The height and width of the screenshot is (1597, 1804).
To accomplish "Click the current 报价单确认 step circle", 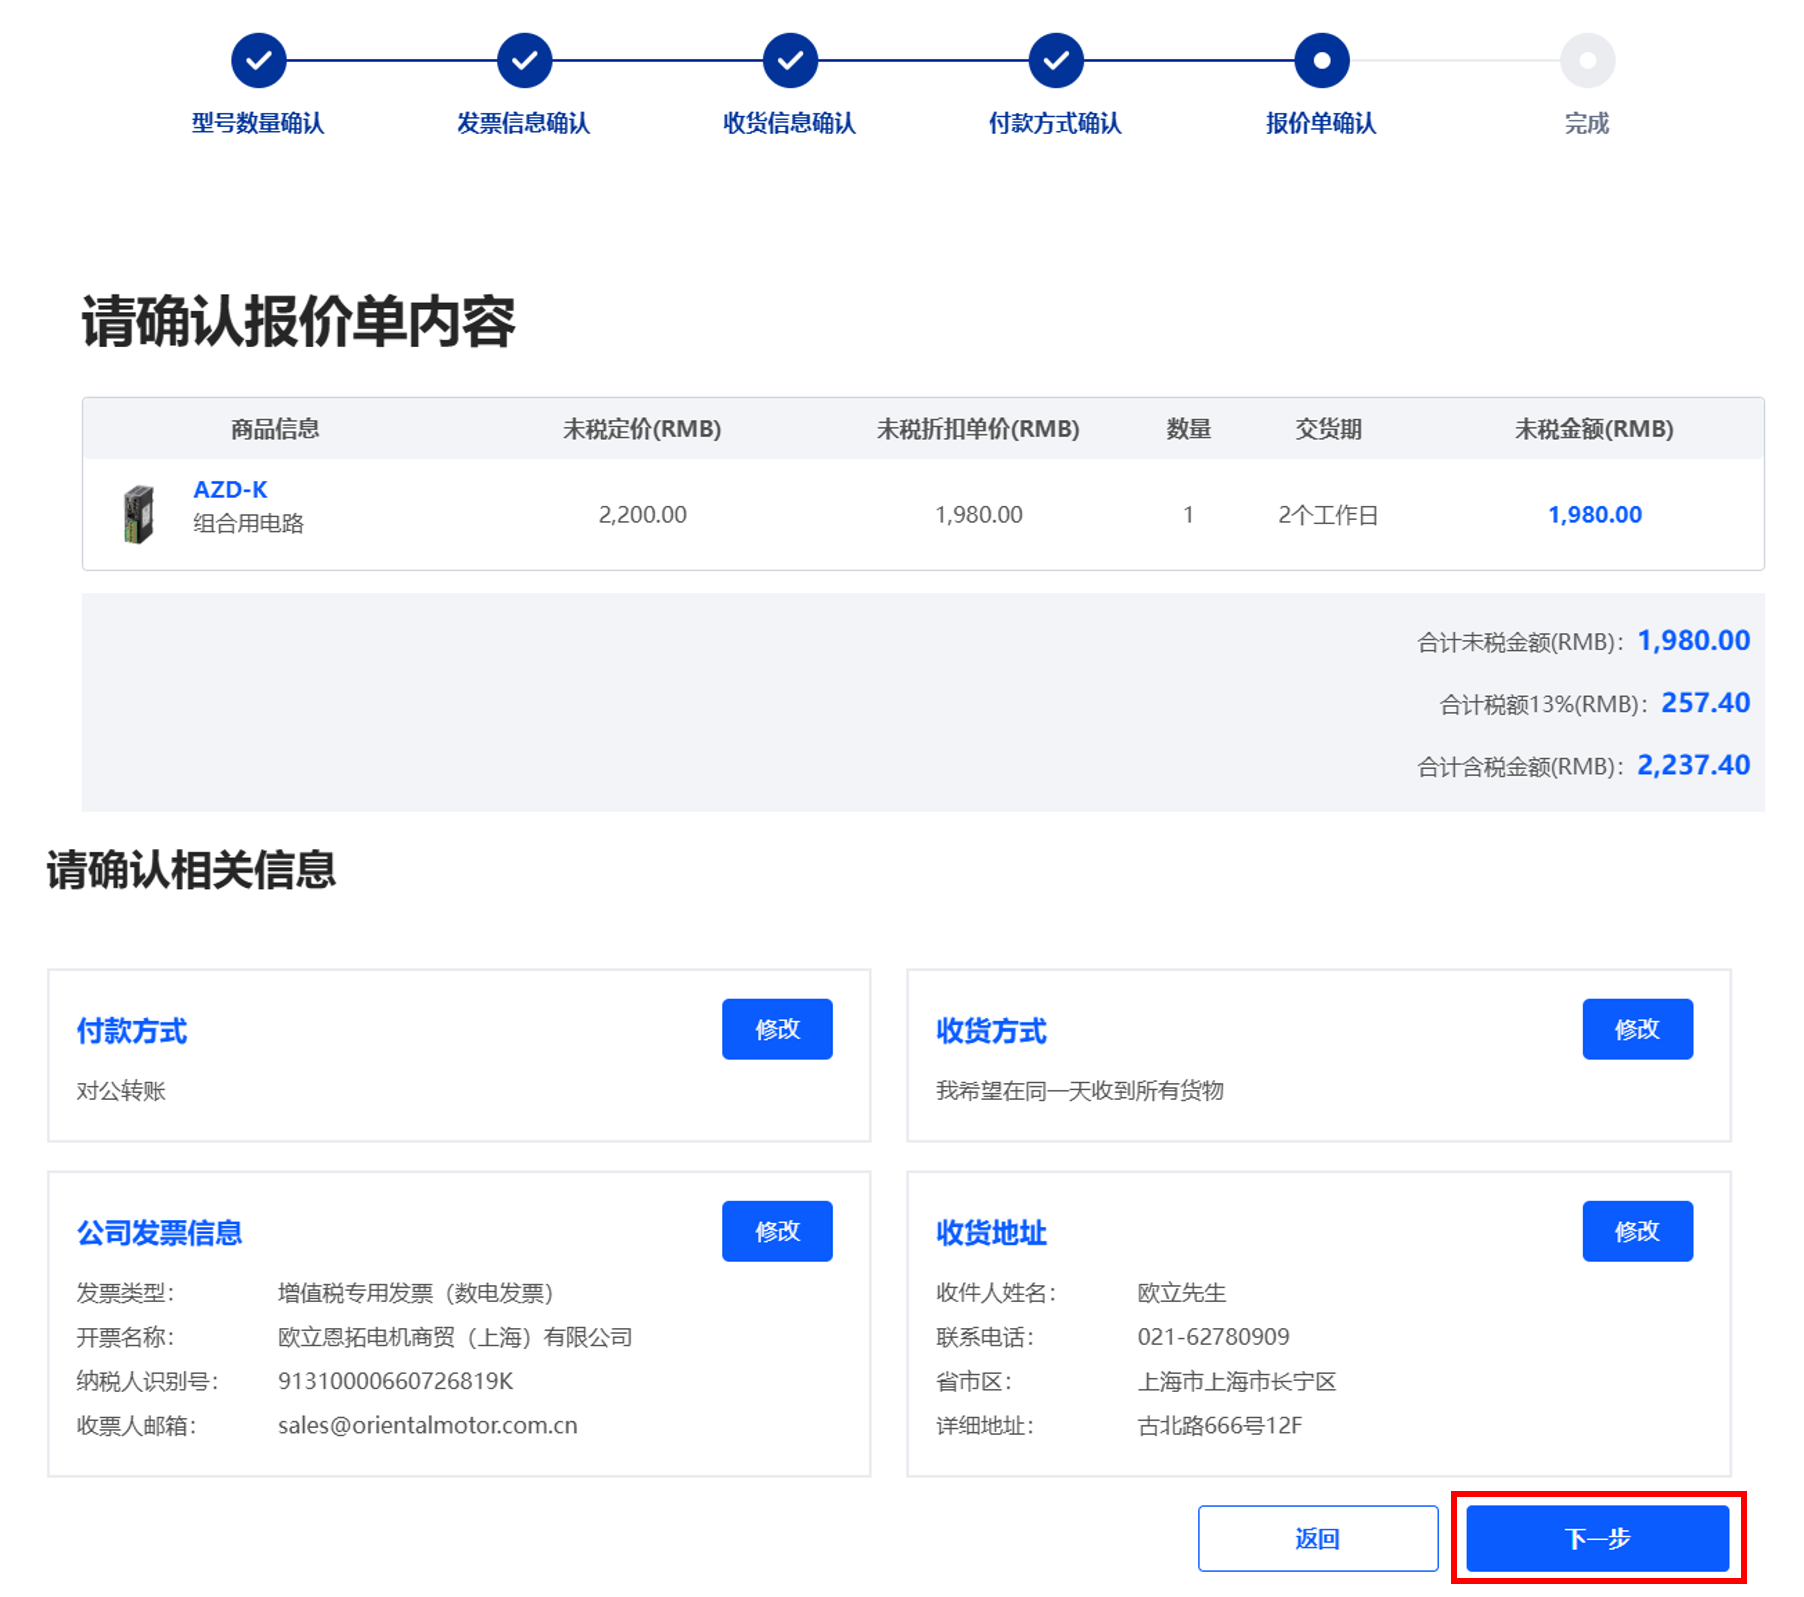I will click(1321, 61).
